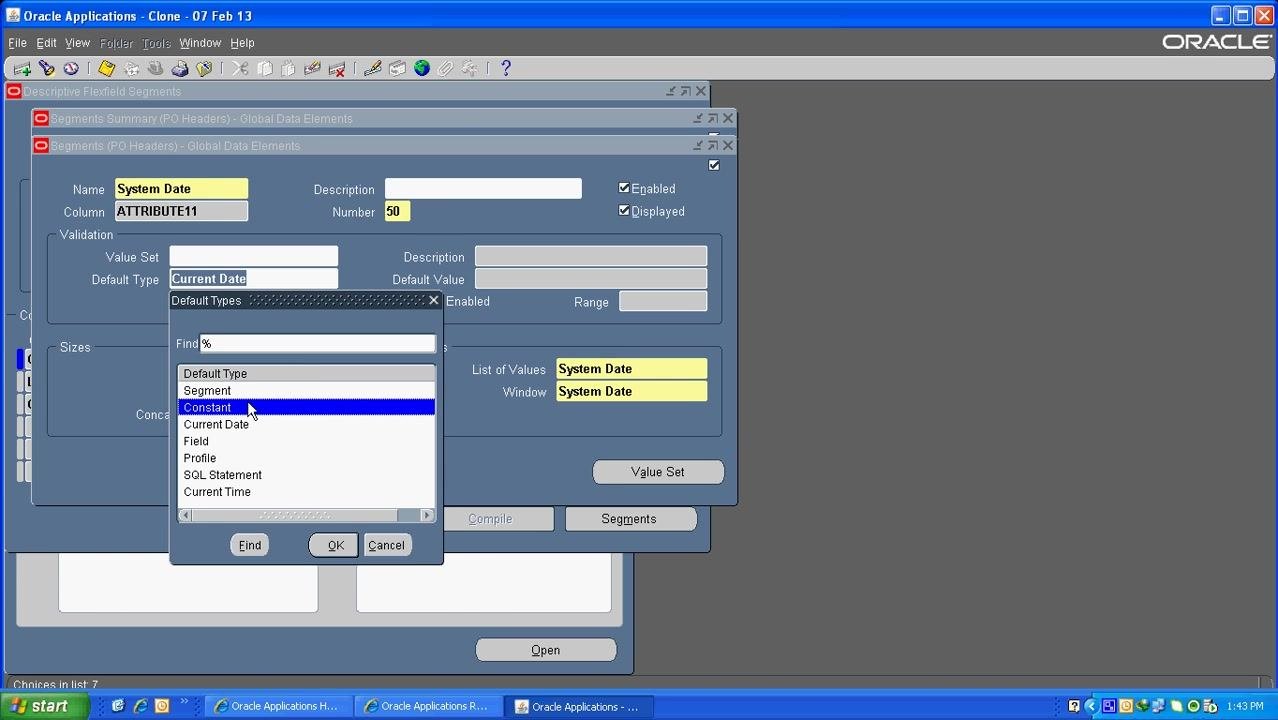Click the Attachments paperclip icon

coord(446,69)
